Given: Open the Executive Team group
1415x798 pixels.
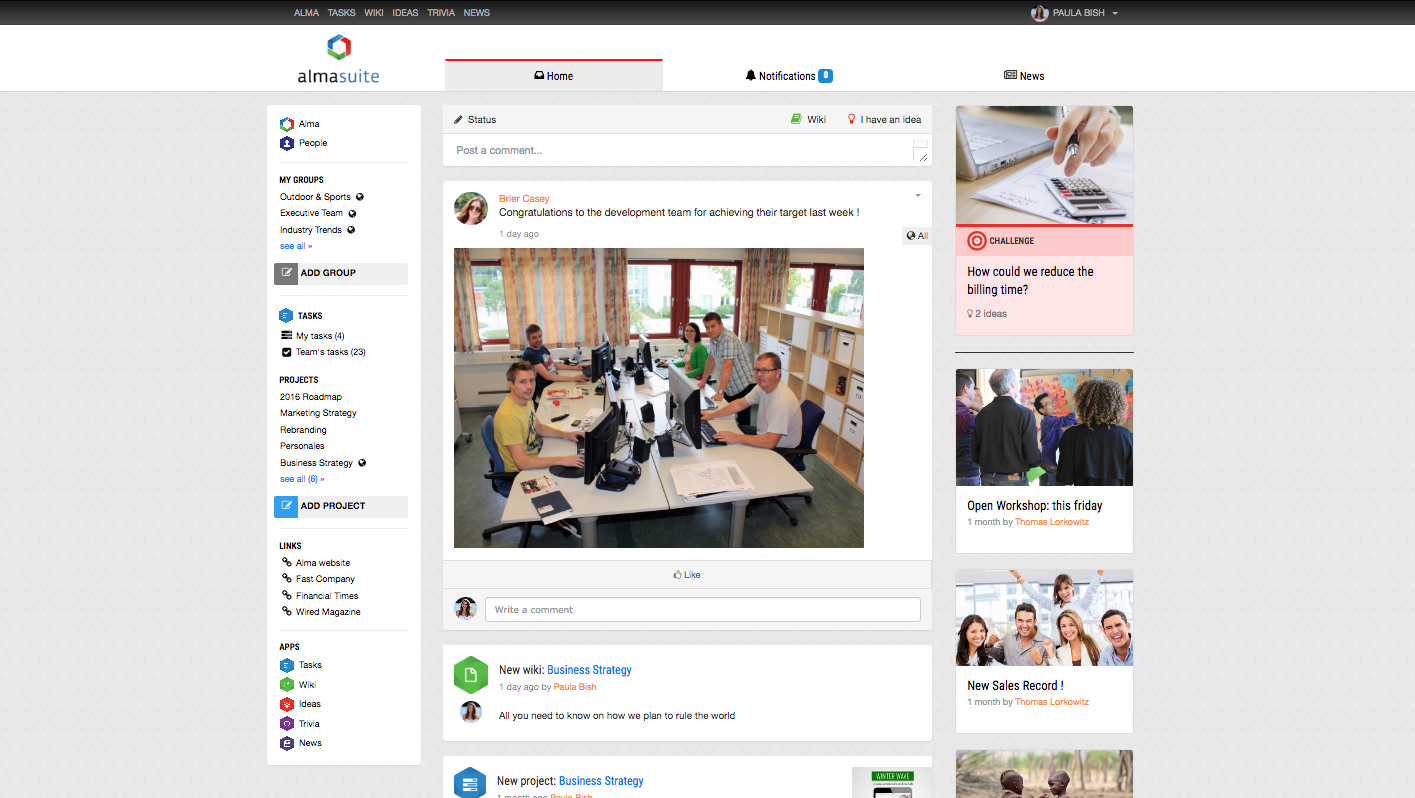Looking at the screenshot, I should tap(311, 213).
